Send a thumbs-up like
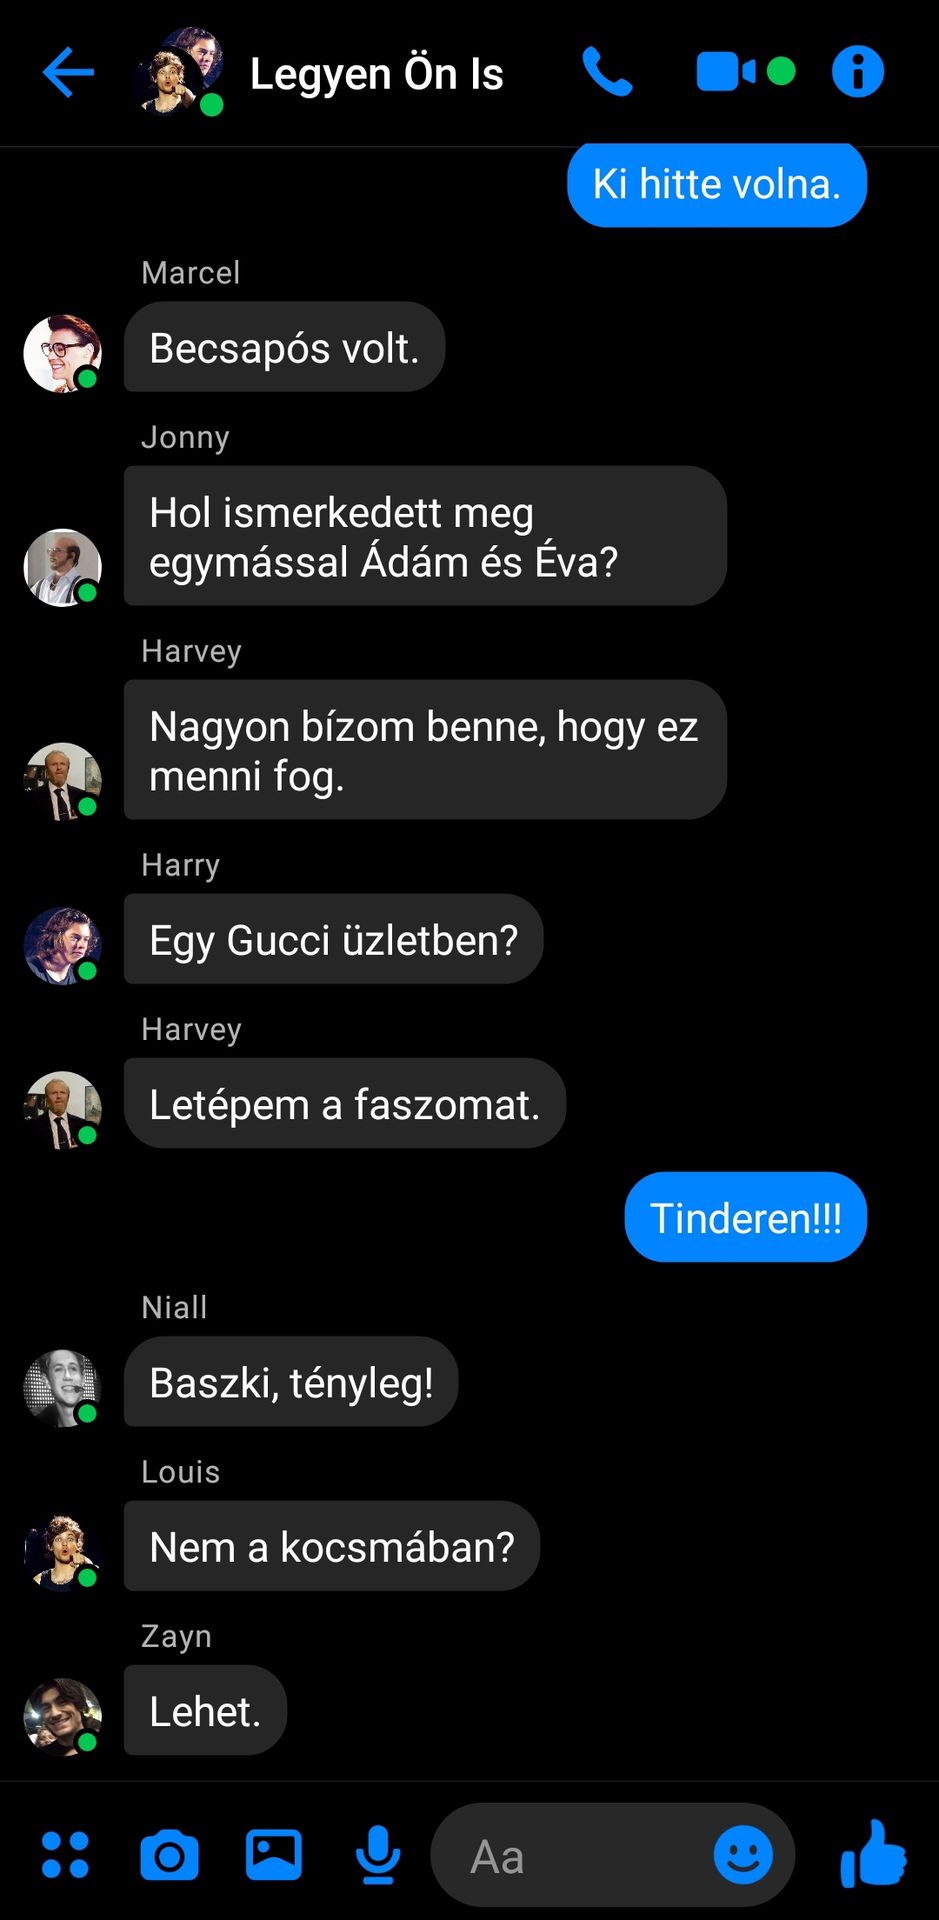The width and height of the screenshot is (939, 1920). click(873, 1854)
